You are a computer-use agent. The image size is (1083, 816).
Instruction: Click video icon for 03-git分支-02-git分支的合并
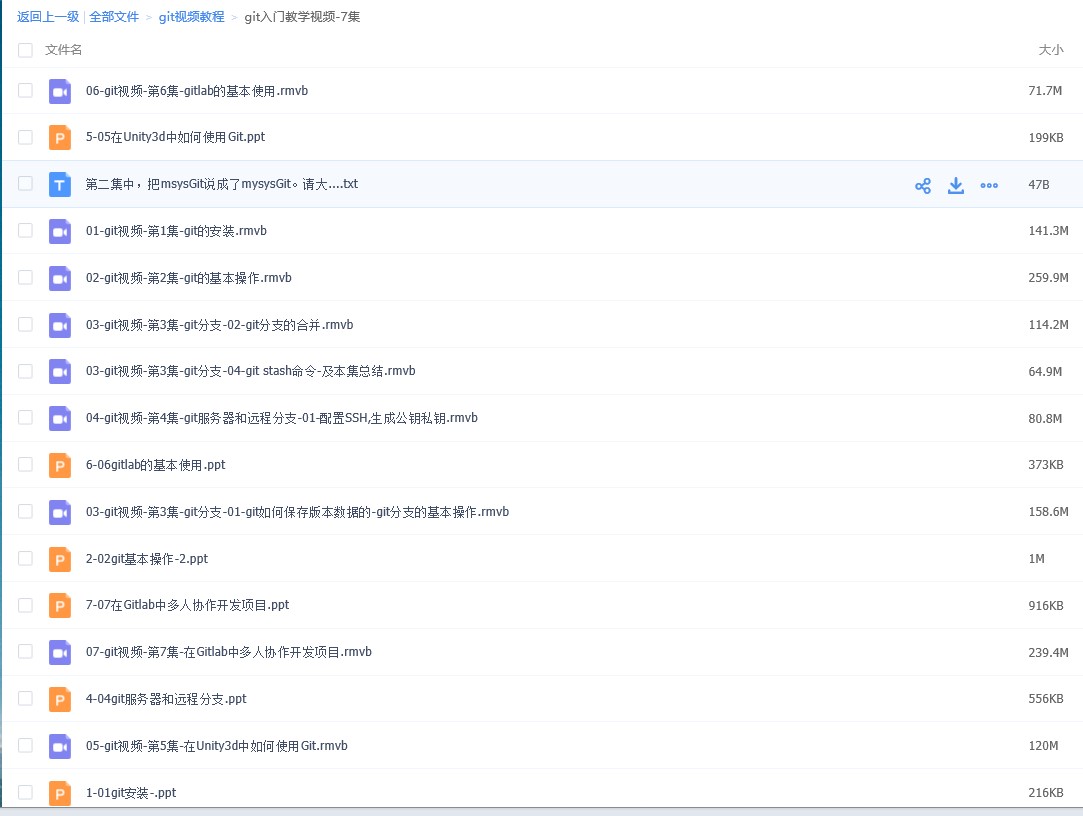(60, 325)
